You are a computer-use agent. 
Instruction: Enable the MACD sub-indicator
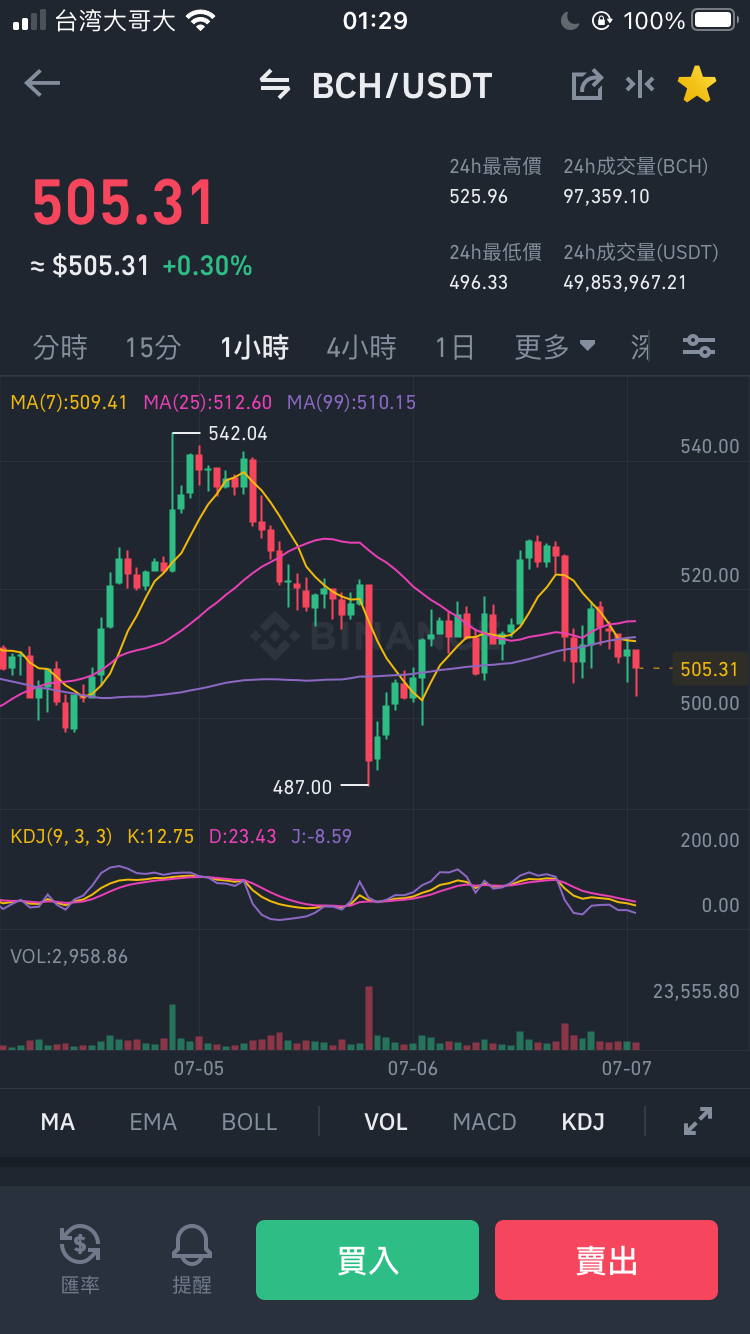(x=484, y=1122)
